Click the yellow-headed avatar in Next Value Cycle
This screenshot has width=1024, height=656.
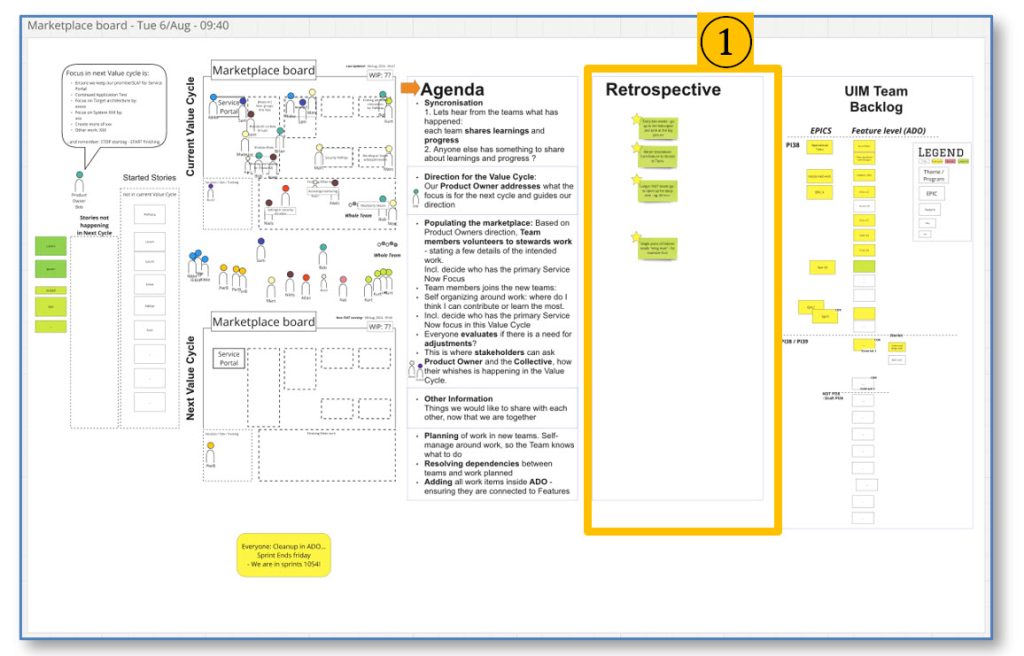(x=210, y=453)
